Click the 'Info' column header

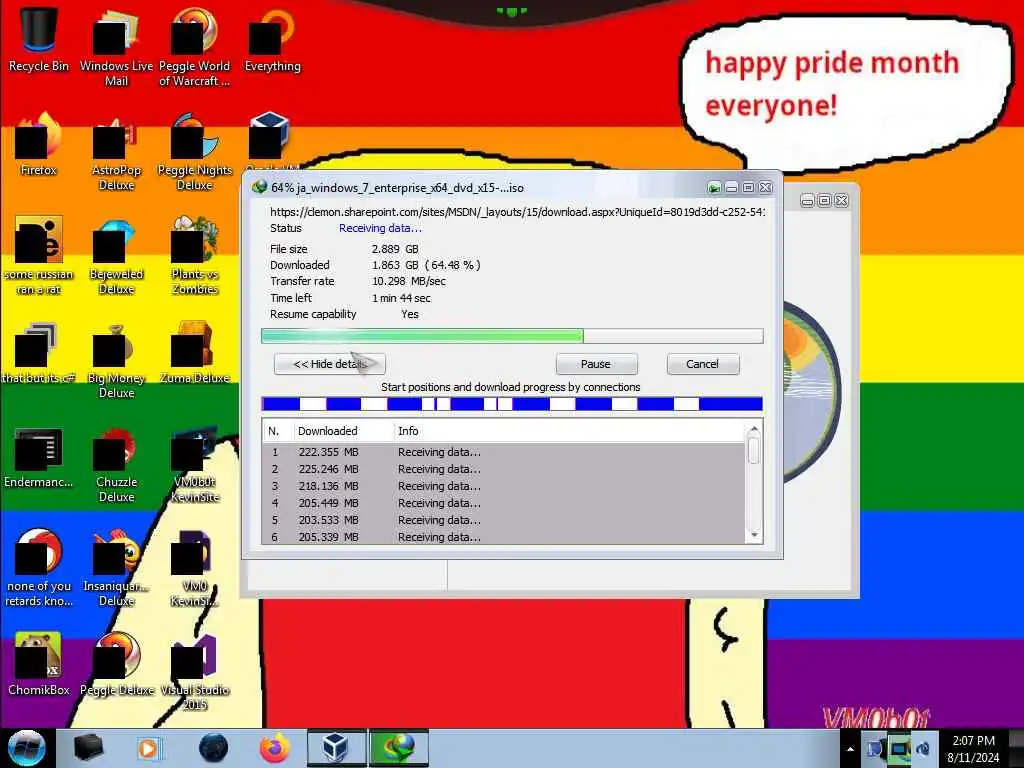(568, 431)
